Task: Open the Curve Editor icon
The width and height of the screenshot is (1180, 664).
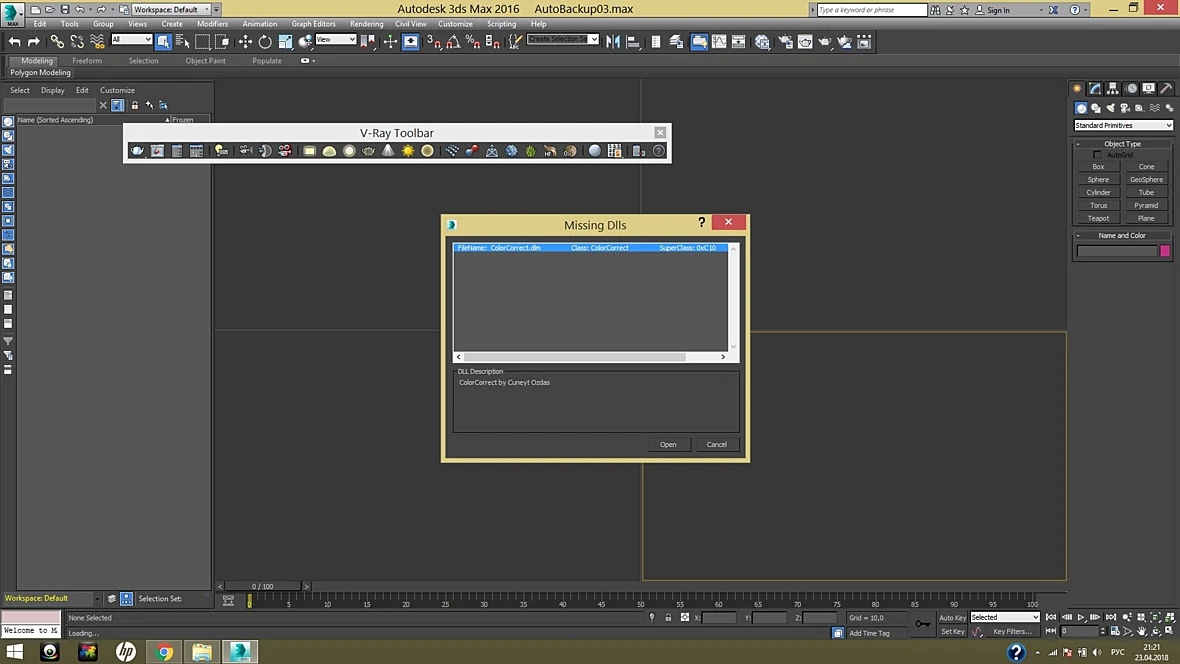Action: (719, 42)
